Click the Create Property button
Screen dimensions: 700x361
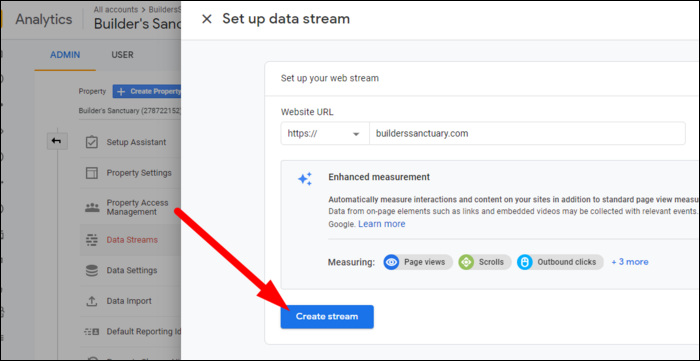coord(147,91)
